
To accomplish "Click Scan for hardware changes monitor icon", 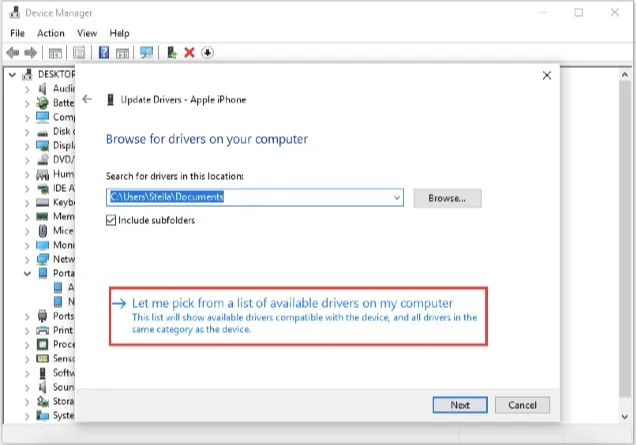I will [146, 52].
